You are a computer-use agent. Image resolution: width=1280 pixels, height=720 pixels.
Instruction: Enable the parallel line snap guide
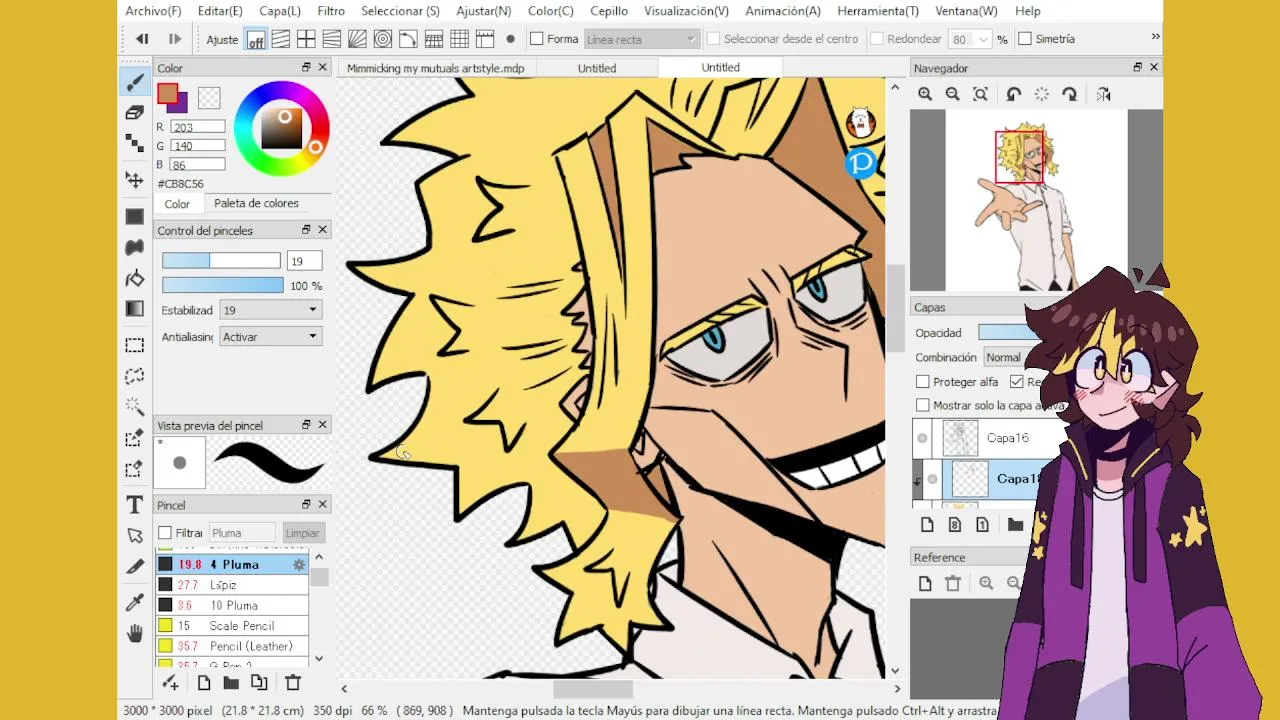coord(281,39)
